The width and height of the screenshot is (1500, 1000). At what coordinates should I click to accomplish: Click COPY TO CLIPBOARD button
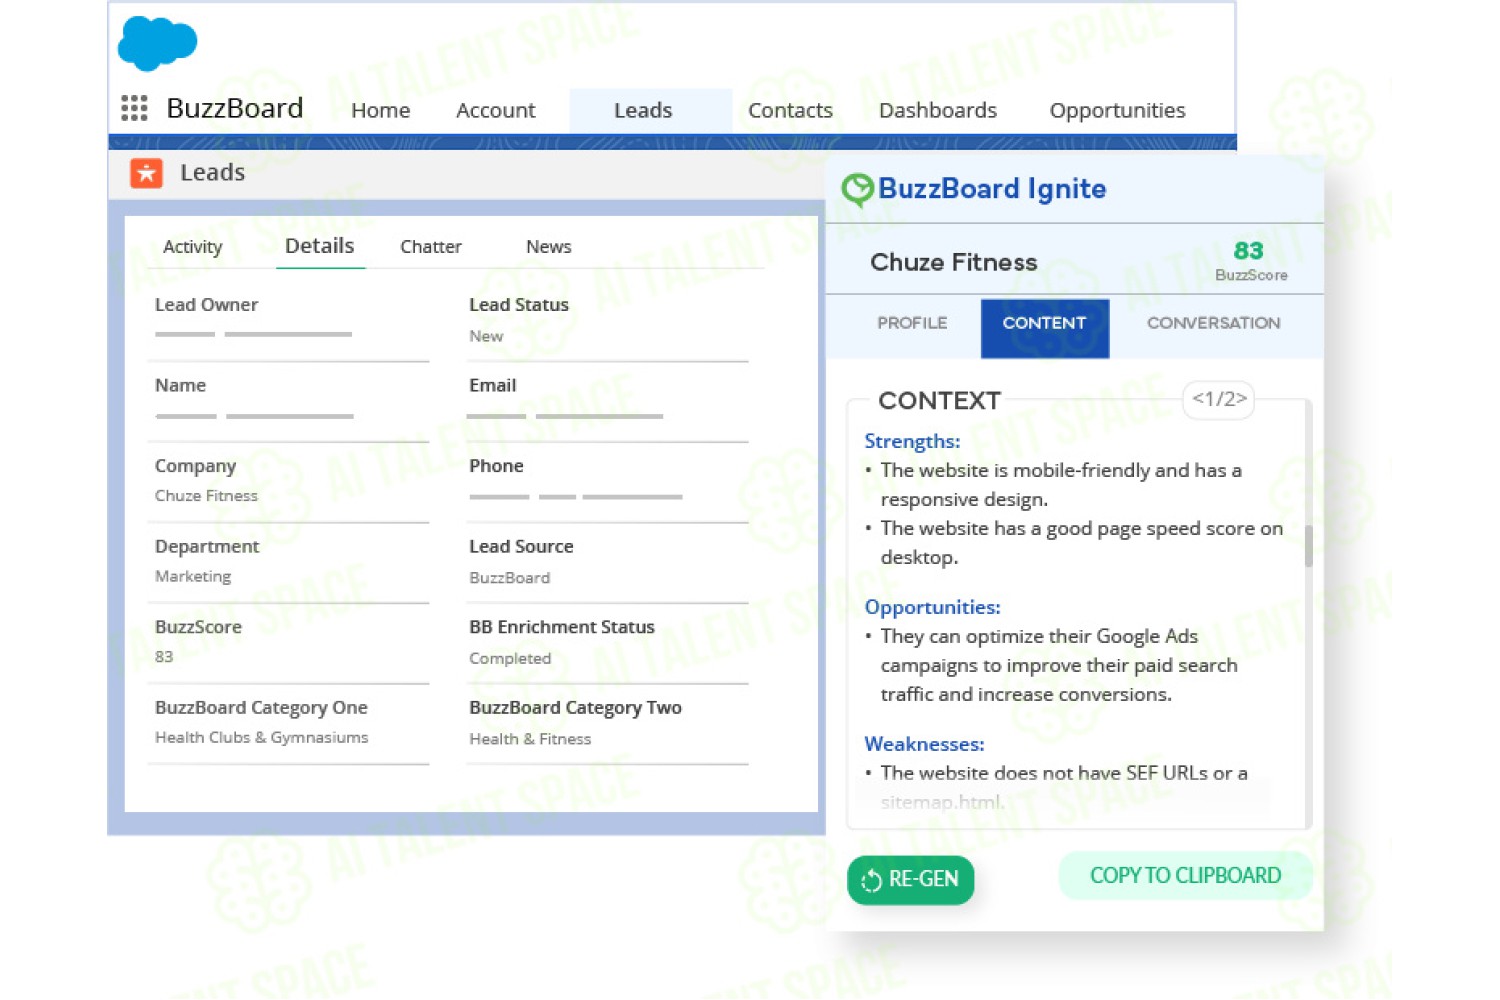coord(1185,876)
